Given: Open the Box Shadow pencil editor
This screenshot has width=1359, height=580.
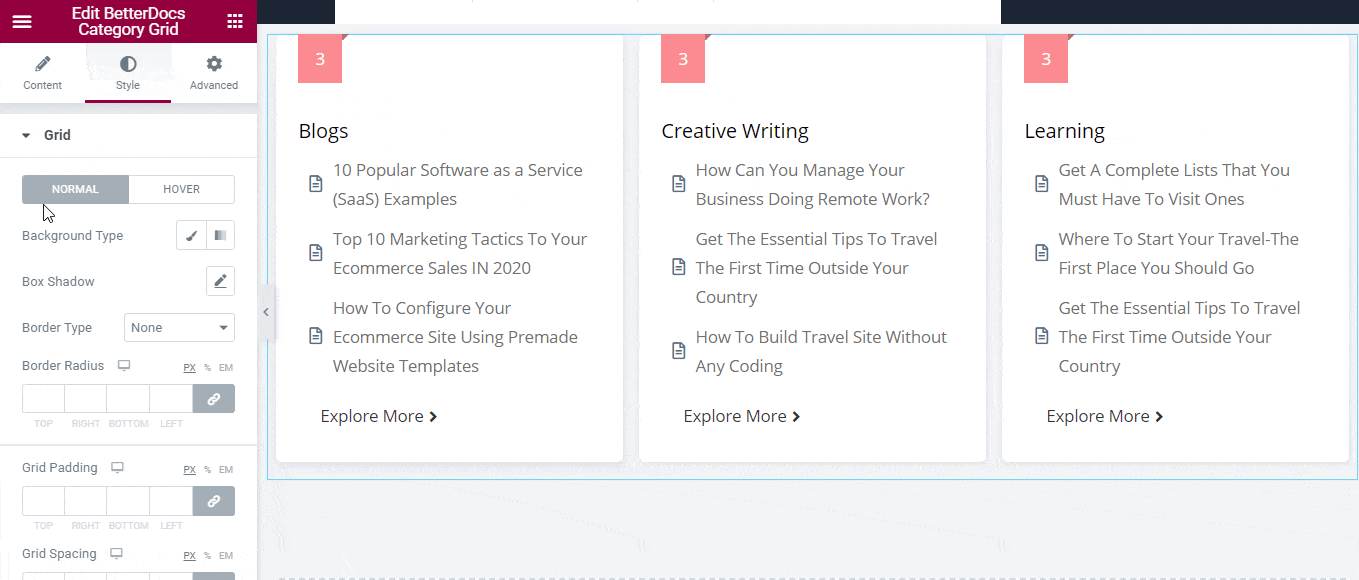Looking at the screenshot, I should [220, 281].
